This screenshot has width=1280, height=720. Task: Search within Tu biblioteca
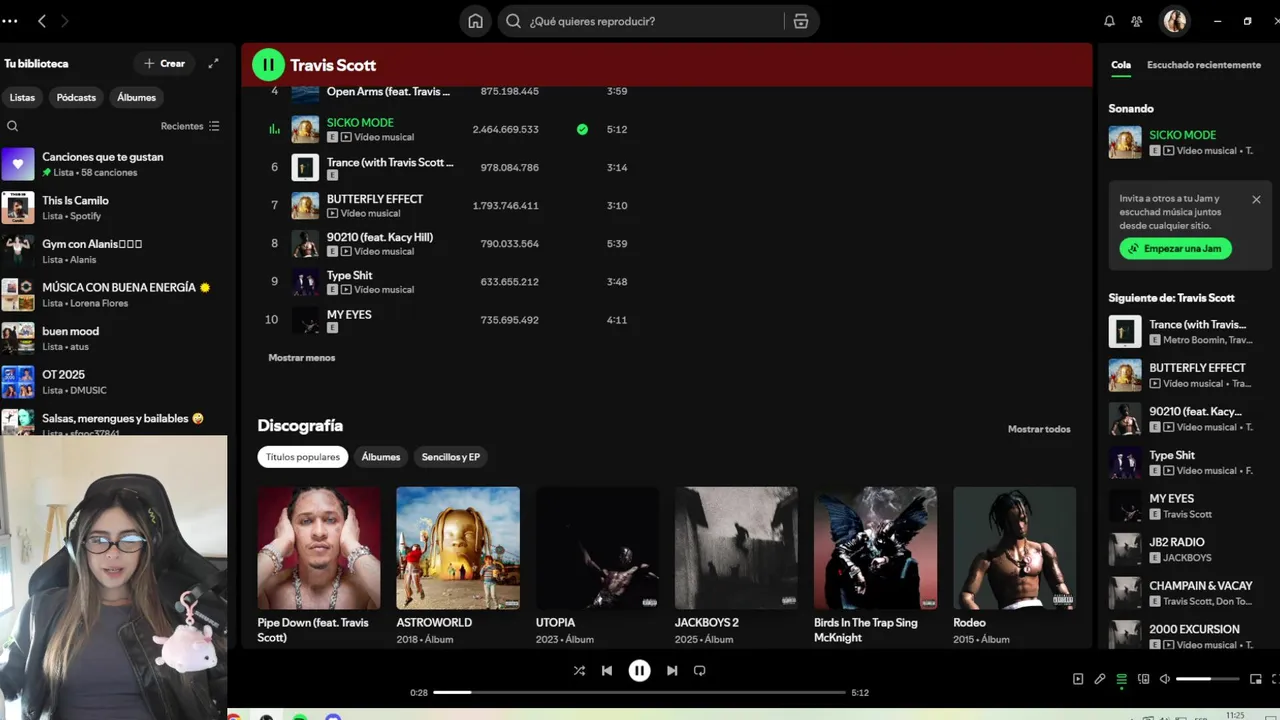pyautogui.click(x=13, y=126)
